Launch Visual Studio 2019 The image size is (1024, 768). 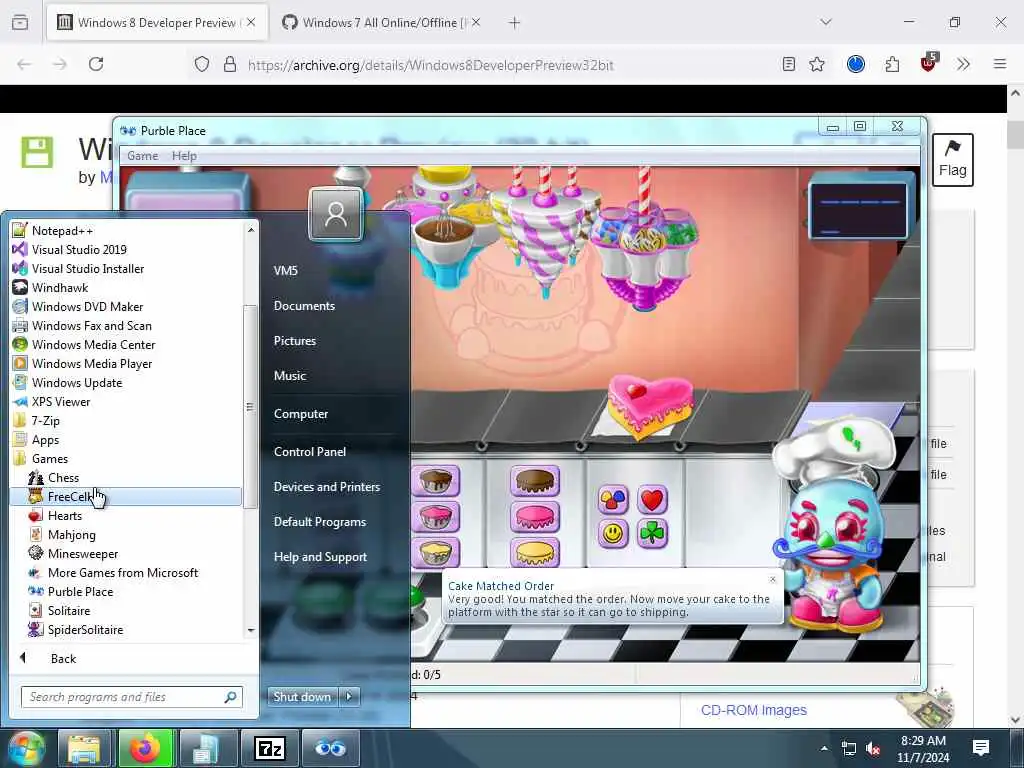coord(125,249)
